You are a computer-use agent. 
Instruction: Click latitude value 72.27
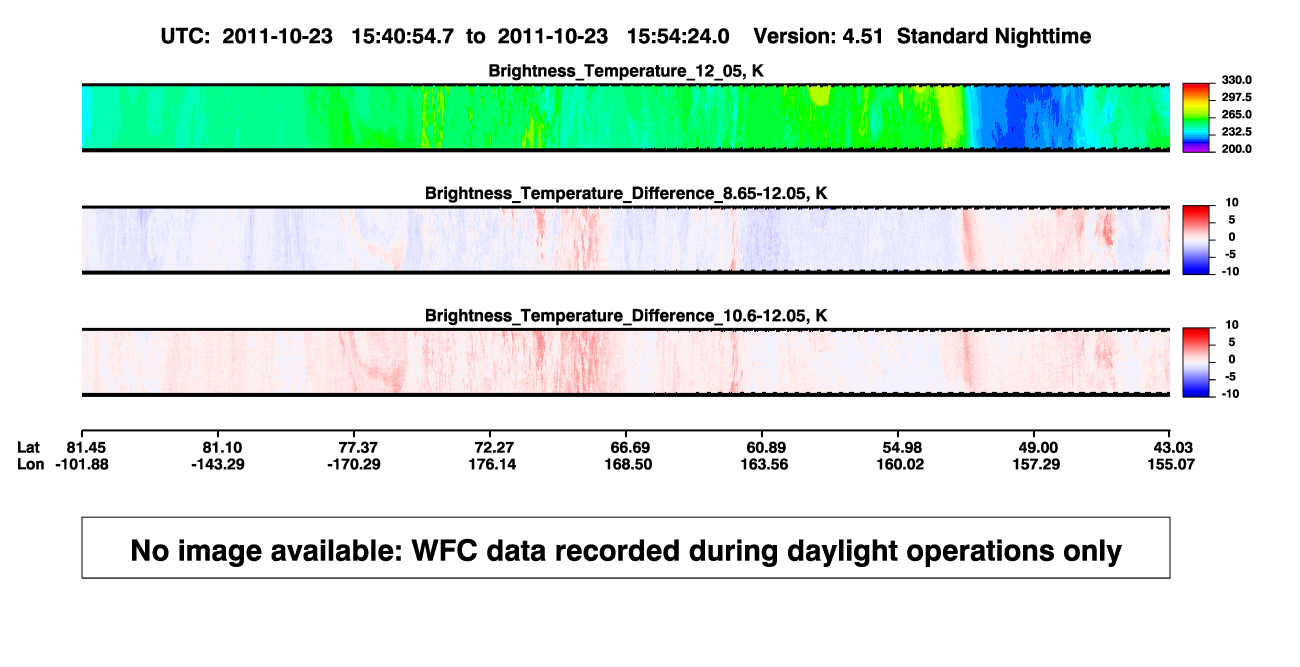click(x=492, y=446)
